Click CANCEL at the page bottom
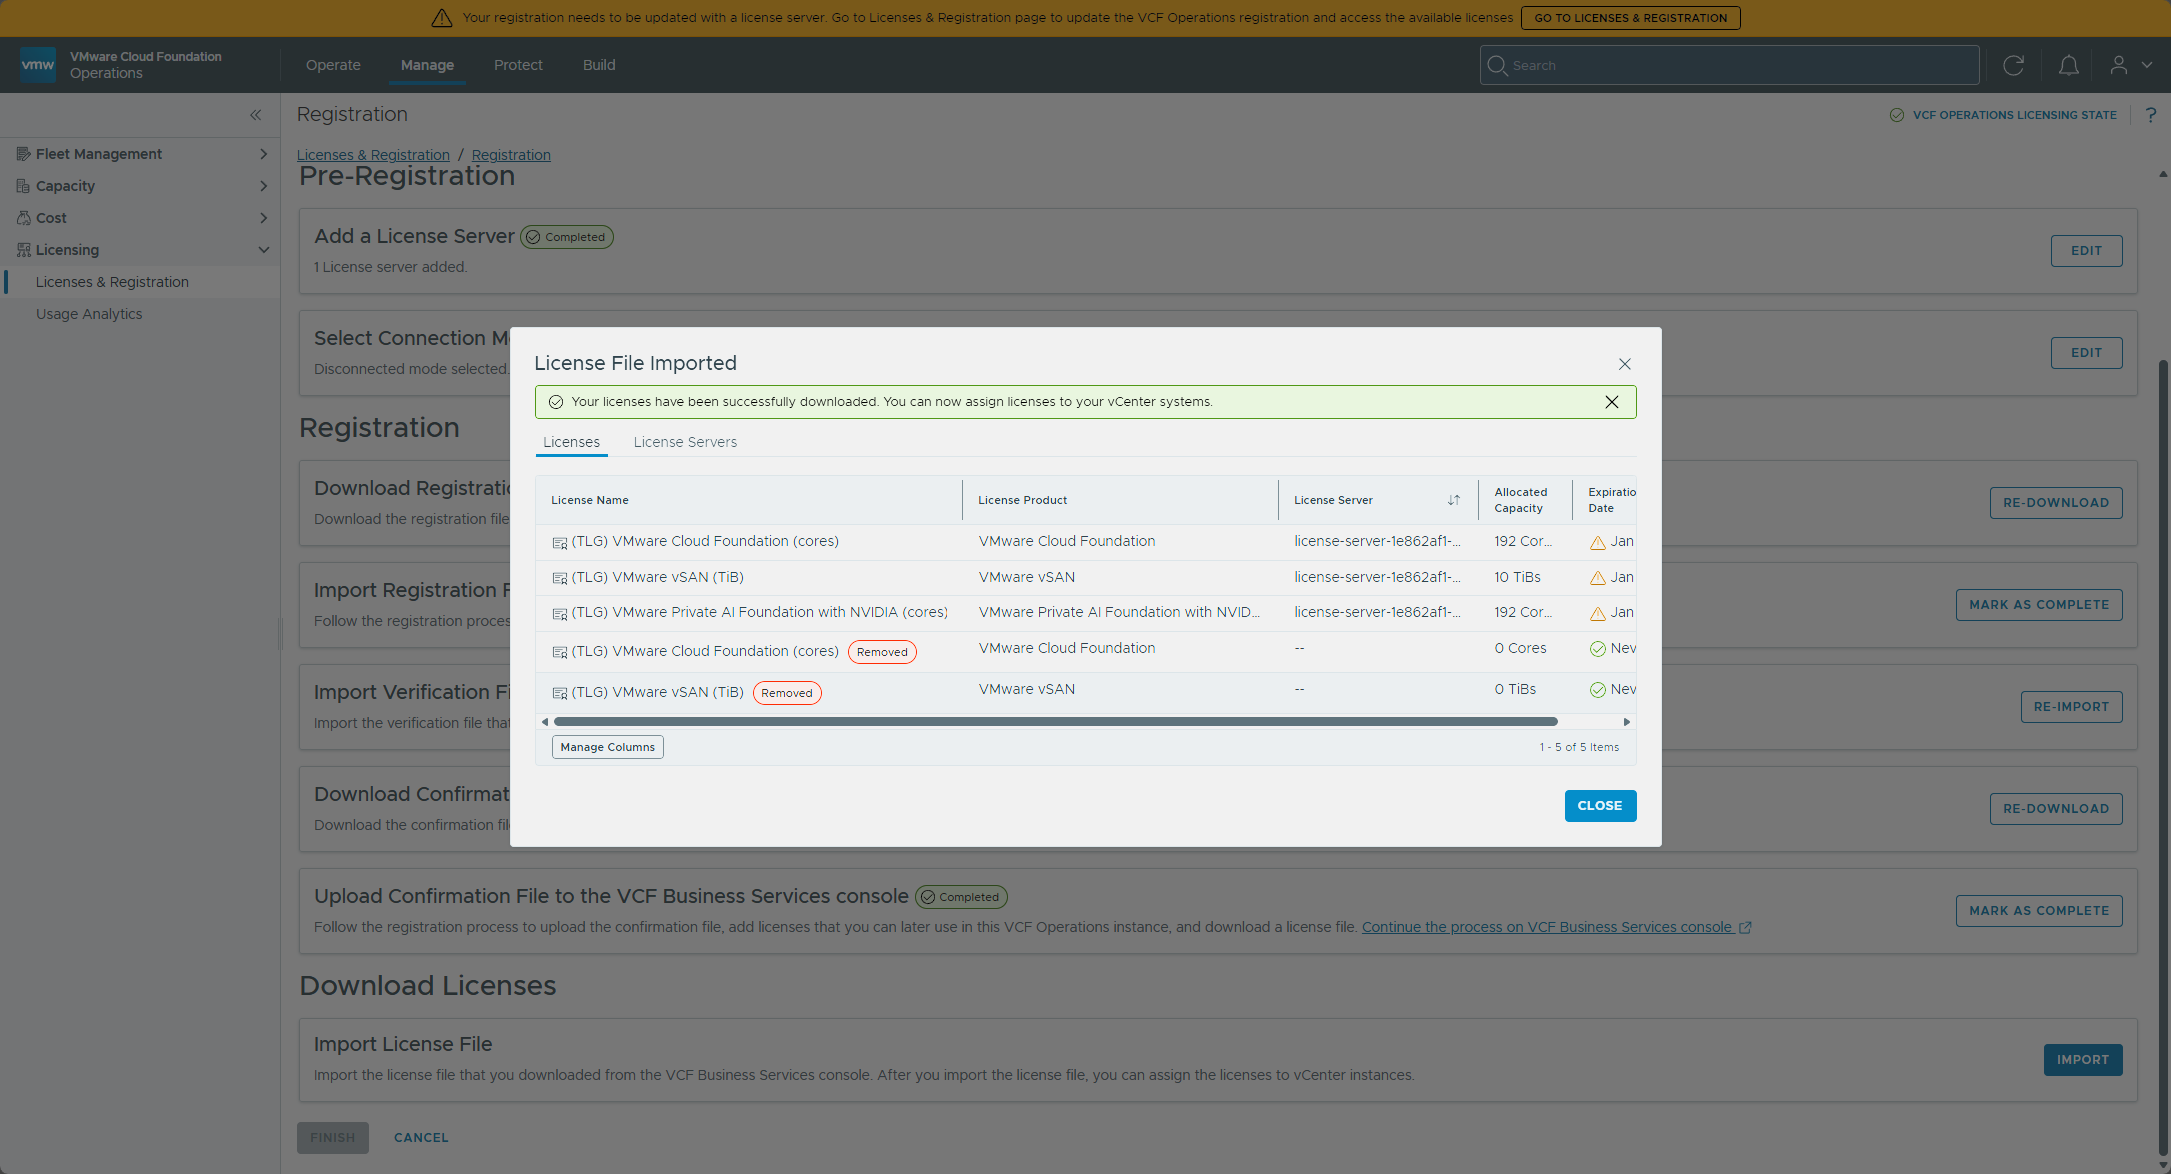2171x1174 pixels. point(421,1138)
